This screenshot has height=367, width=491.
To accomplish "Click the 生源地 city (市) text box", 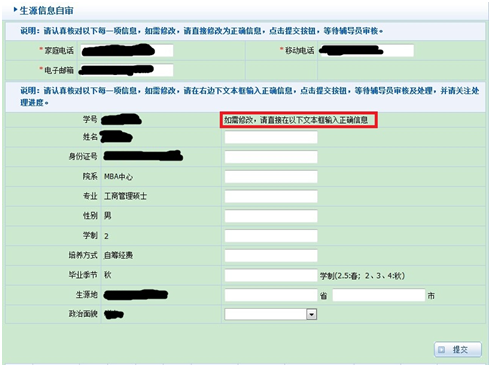I will click(379, 295).
